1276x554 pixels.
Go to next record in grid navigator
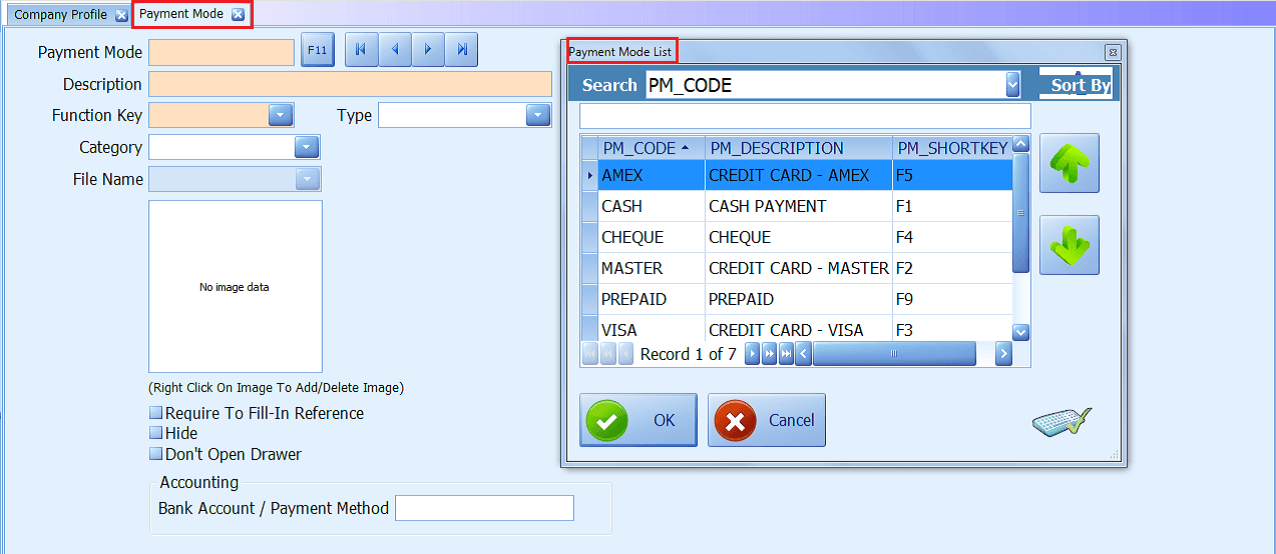753,354
